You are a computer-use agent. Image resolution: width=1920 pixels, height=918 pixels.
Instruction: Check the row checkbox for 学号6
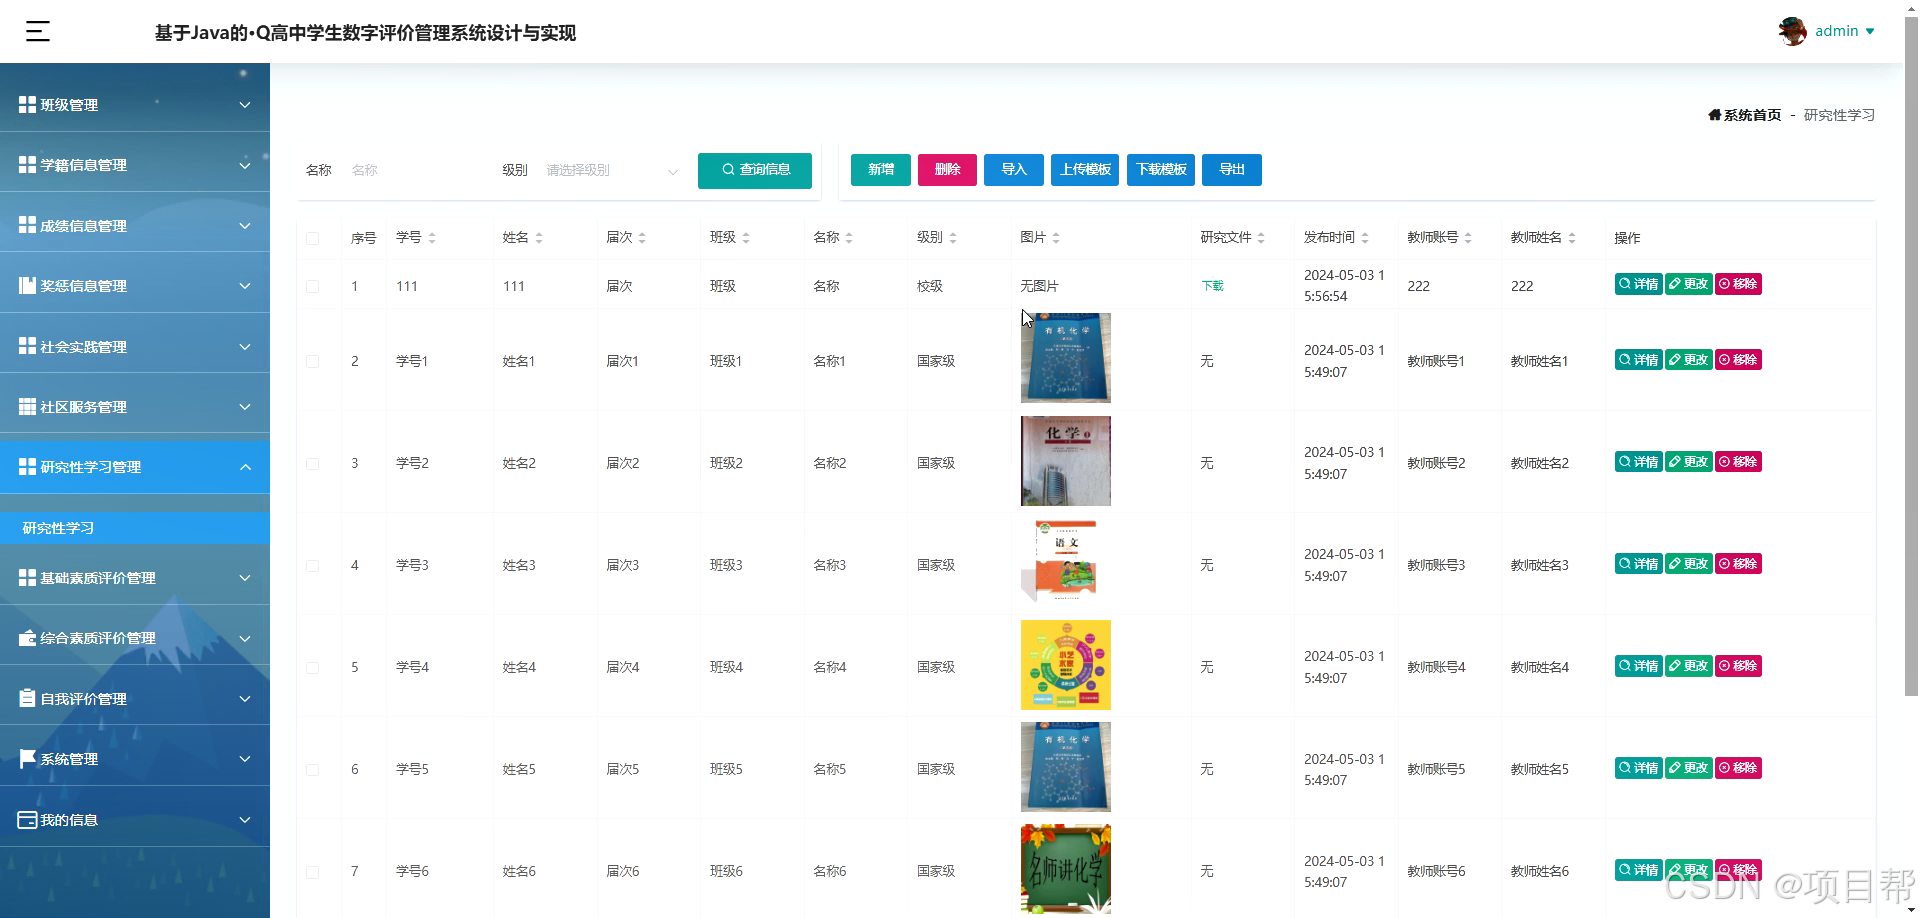(x=313, y=871)
